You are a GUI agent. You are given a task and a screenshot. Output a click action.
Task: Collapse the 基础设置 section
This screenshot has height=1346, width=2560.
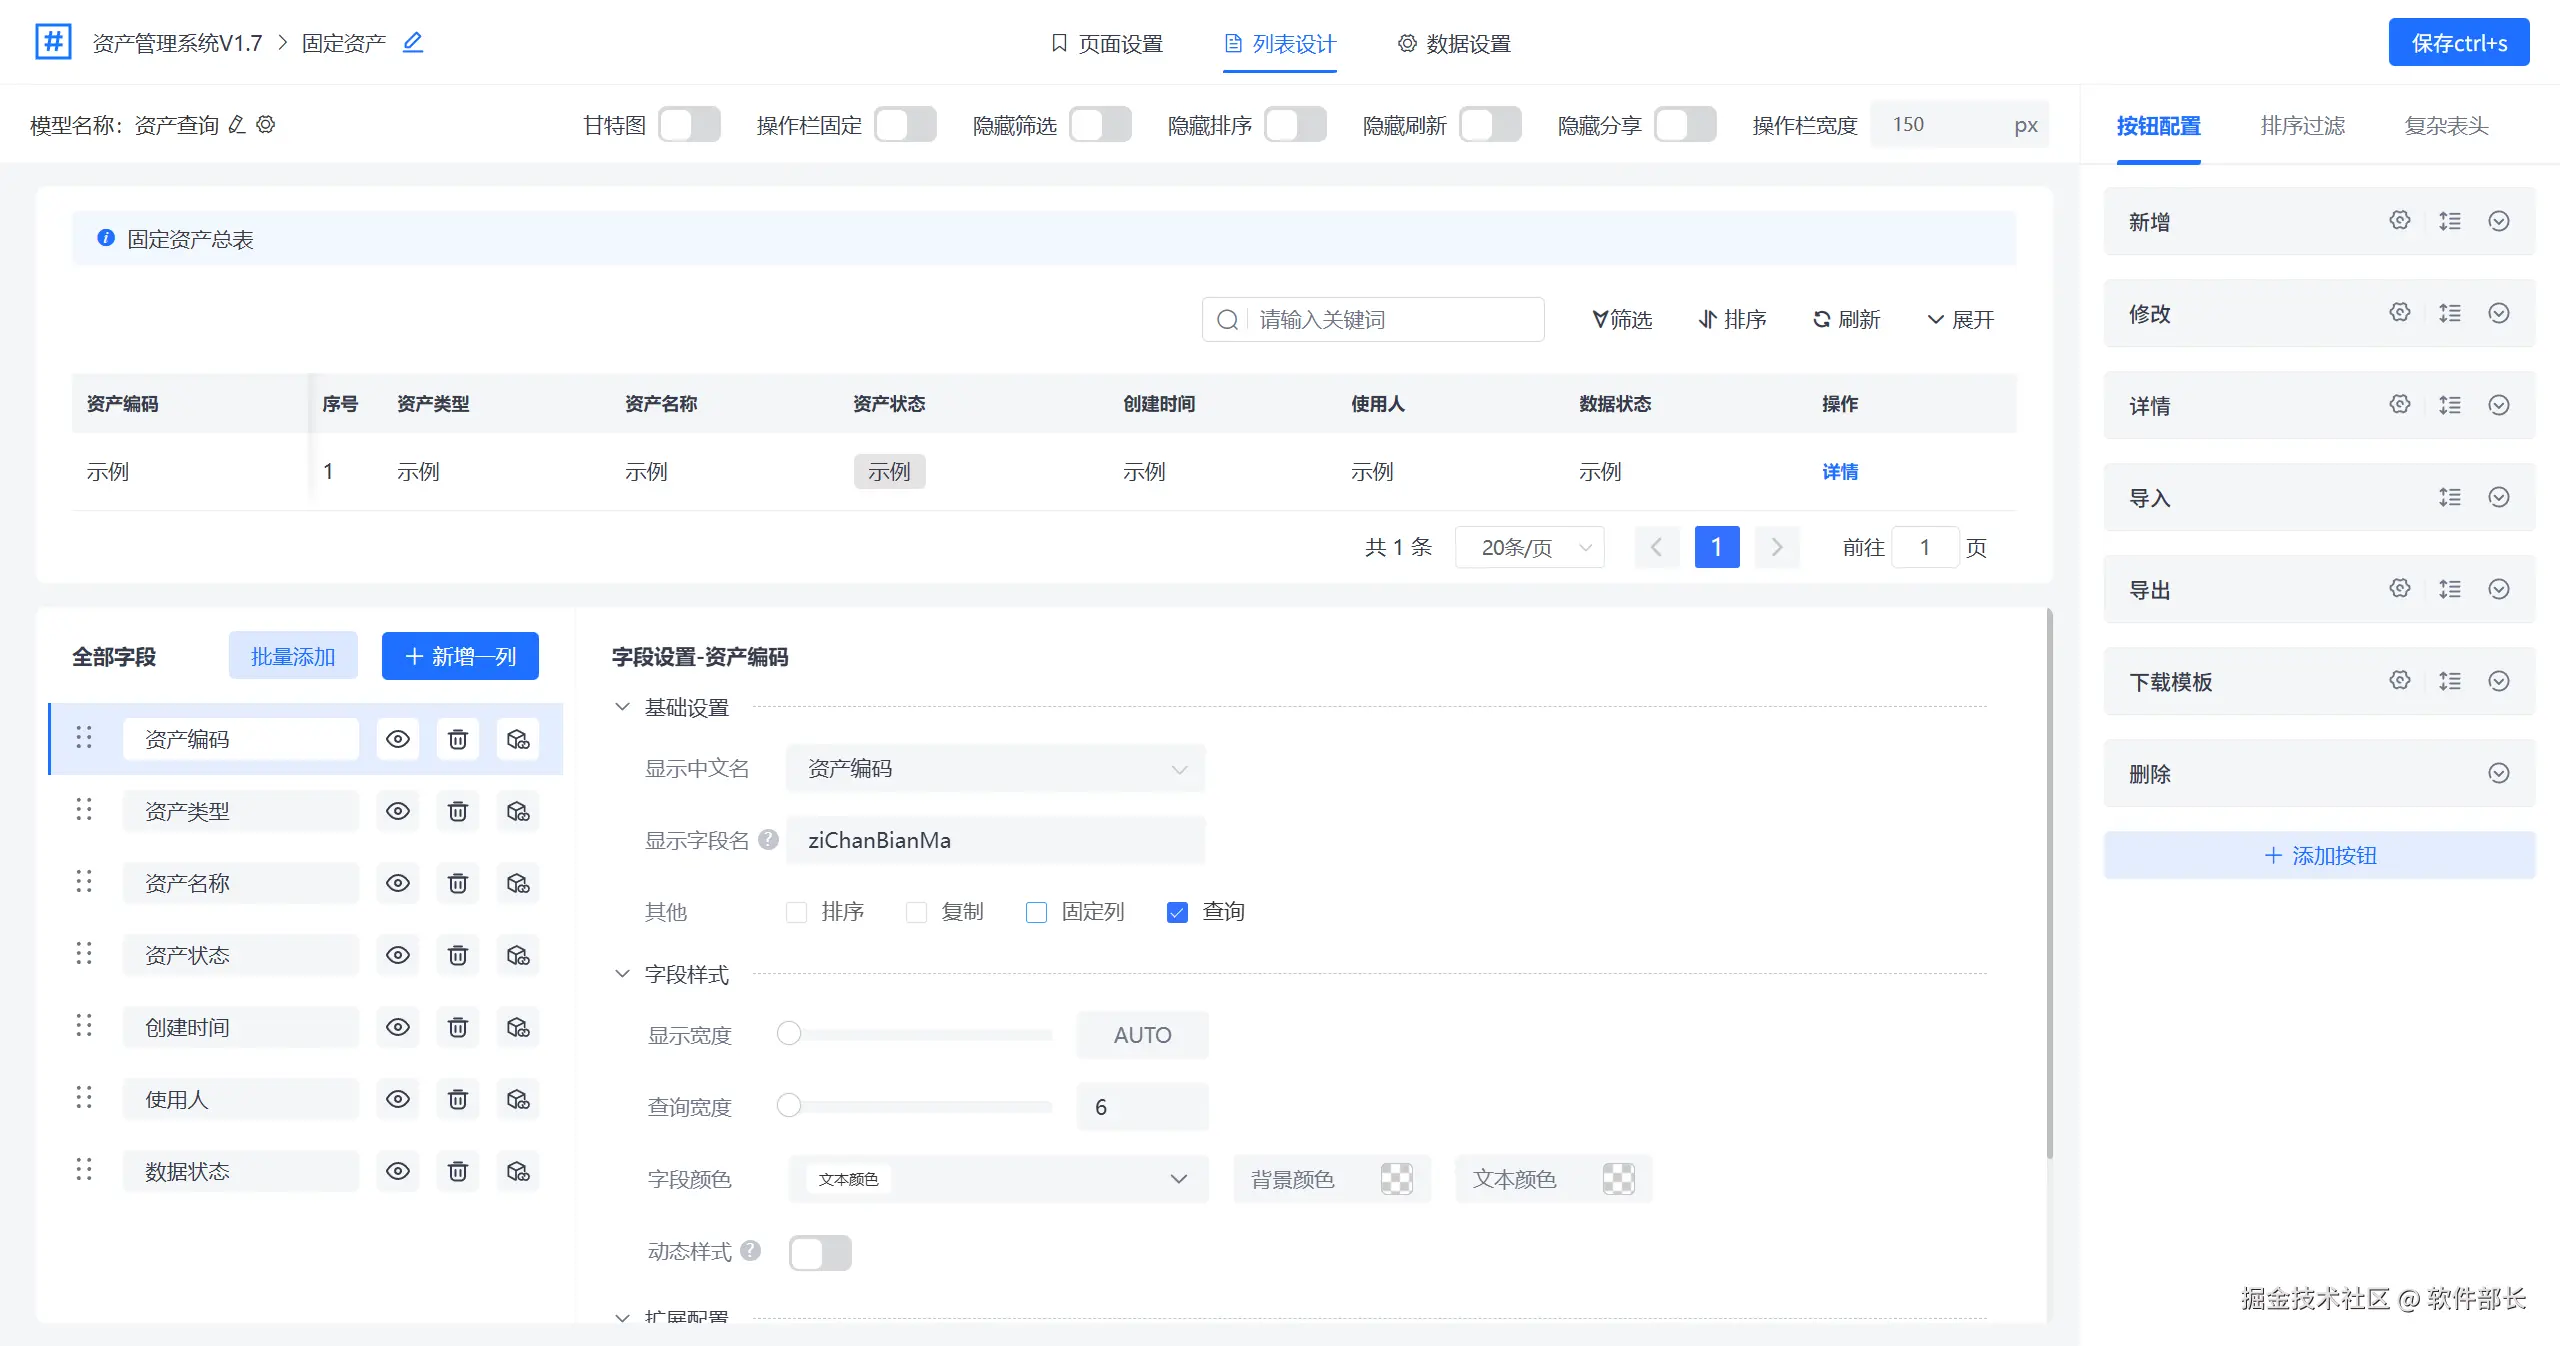[622, 707]
